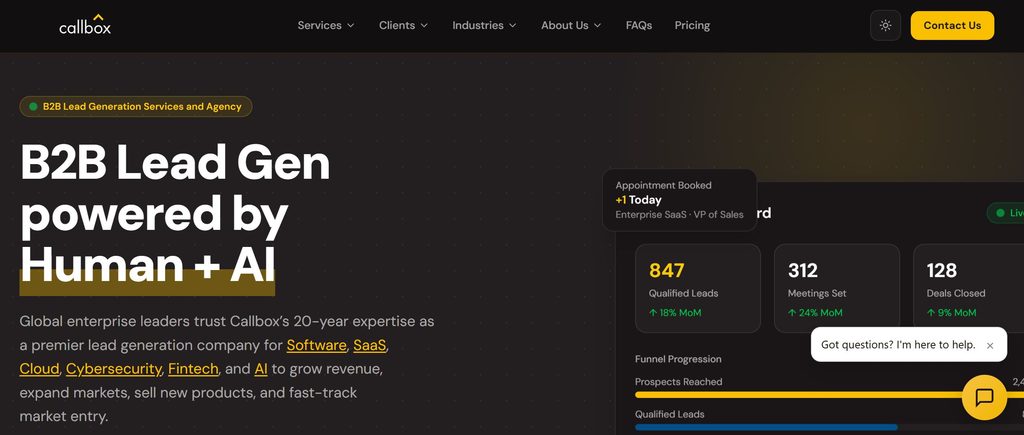1024x435 pixels.
Task: Expand the Clients dropdown menu
Action: point(404,25)
